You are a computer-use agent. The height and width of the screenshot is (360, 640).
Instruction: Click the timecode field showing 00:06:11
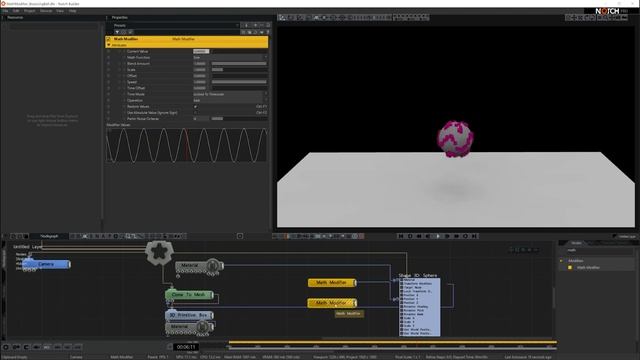(186, 347)
